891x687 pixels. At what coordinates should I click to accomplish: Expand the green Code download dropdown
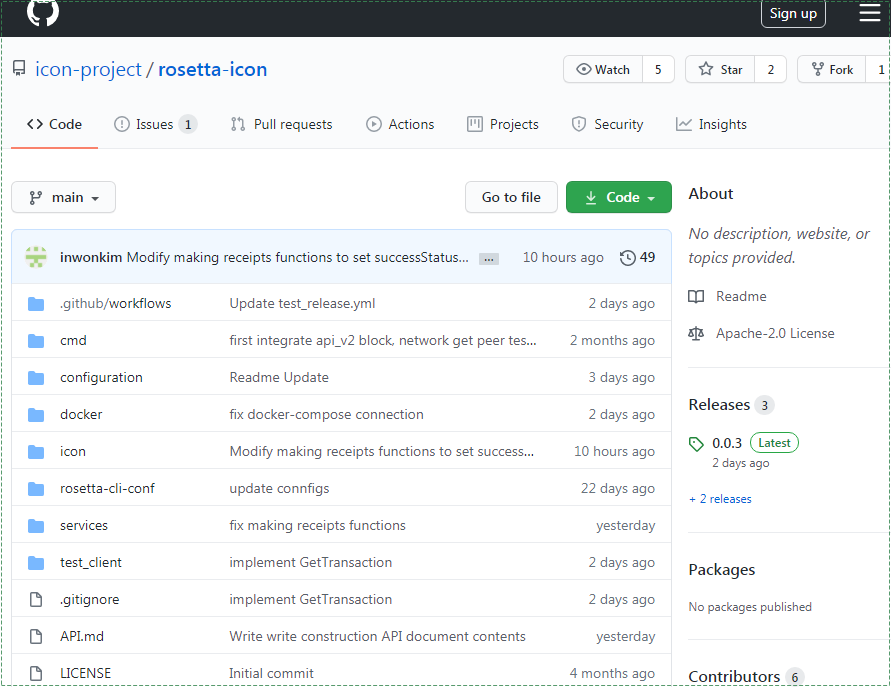619,197
